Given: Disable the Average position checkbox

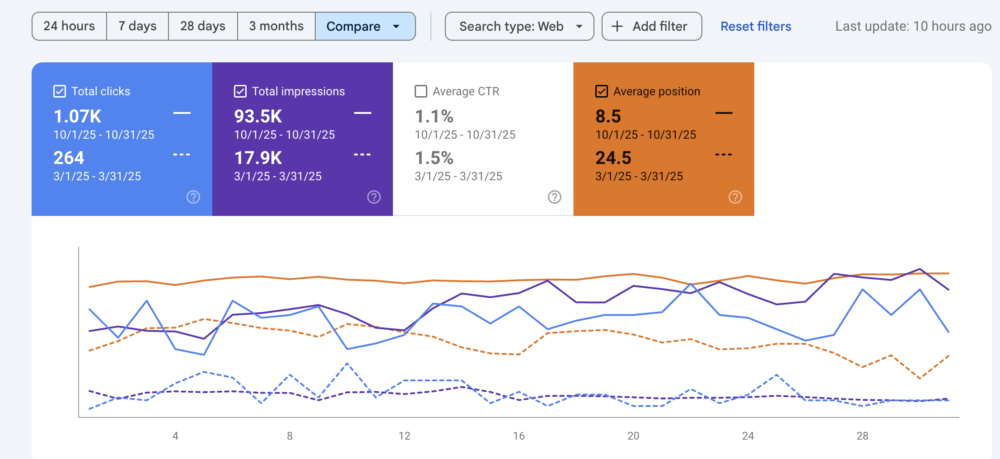Looking at the screenshot, I should (x=601, y=91).
